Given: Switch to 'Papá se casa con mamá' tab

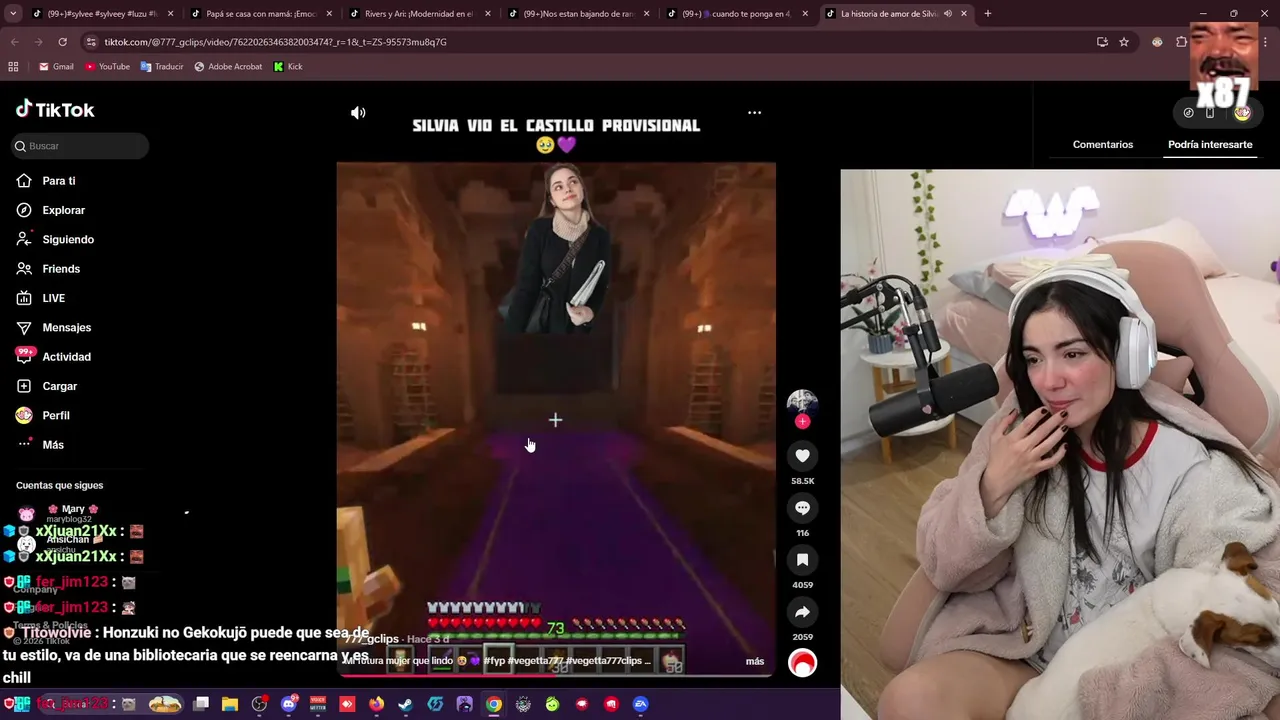Looking at the screenshot, I should click(260, 14).
